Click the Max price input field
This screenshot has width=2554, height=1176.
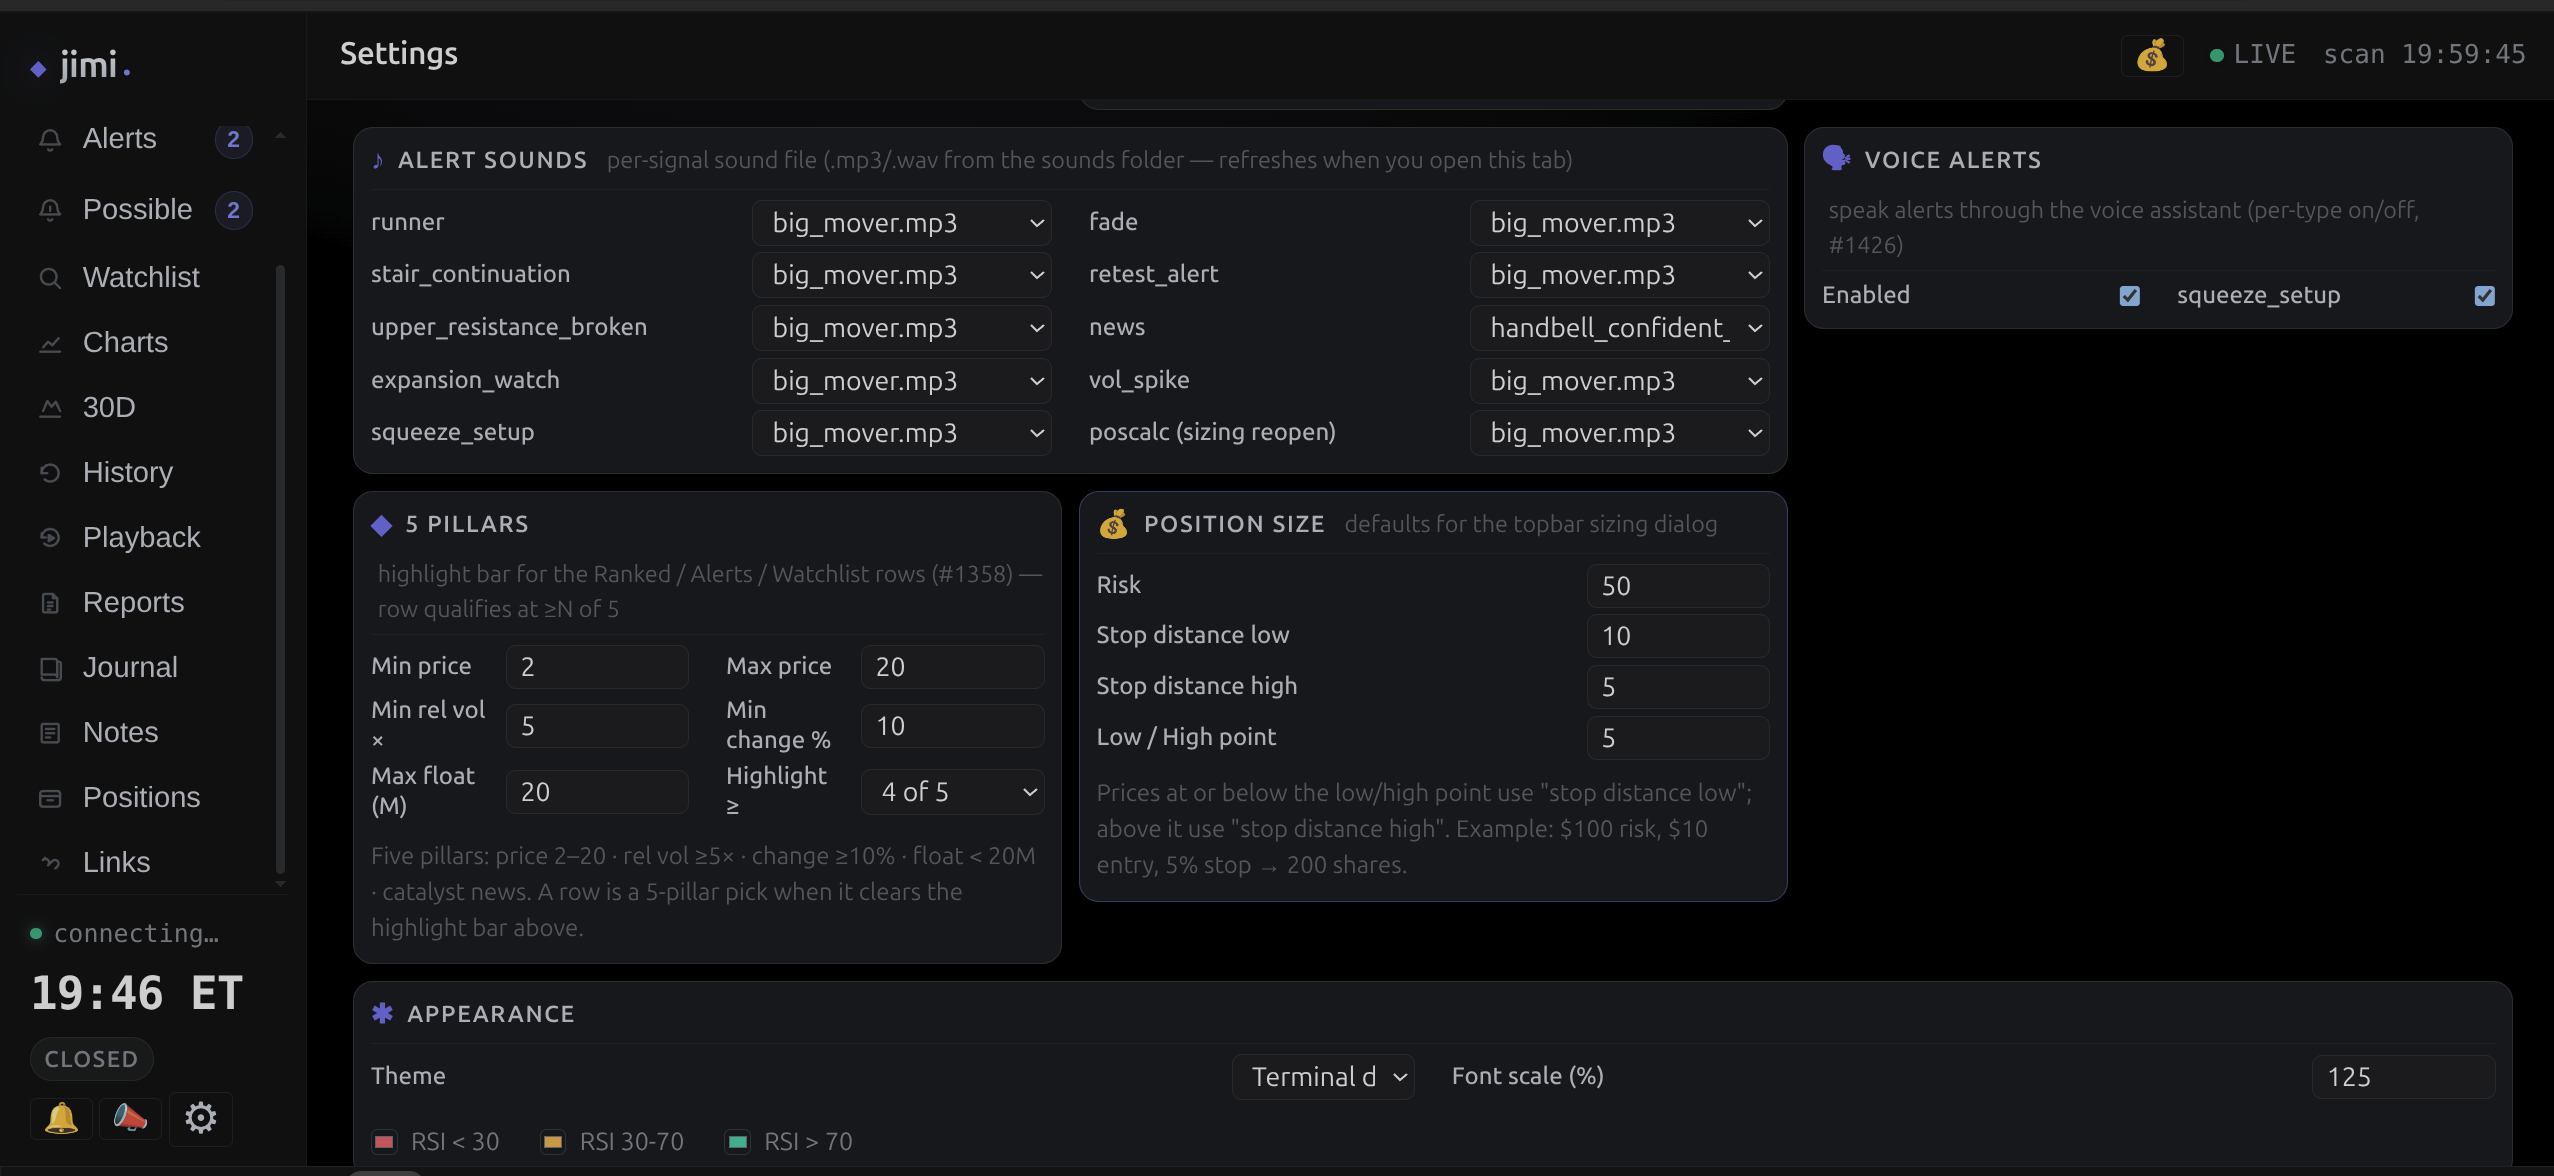tap(952, 667)
